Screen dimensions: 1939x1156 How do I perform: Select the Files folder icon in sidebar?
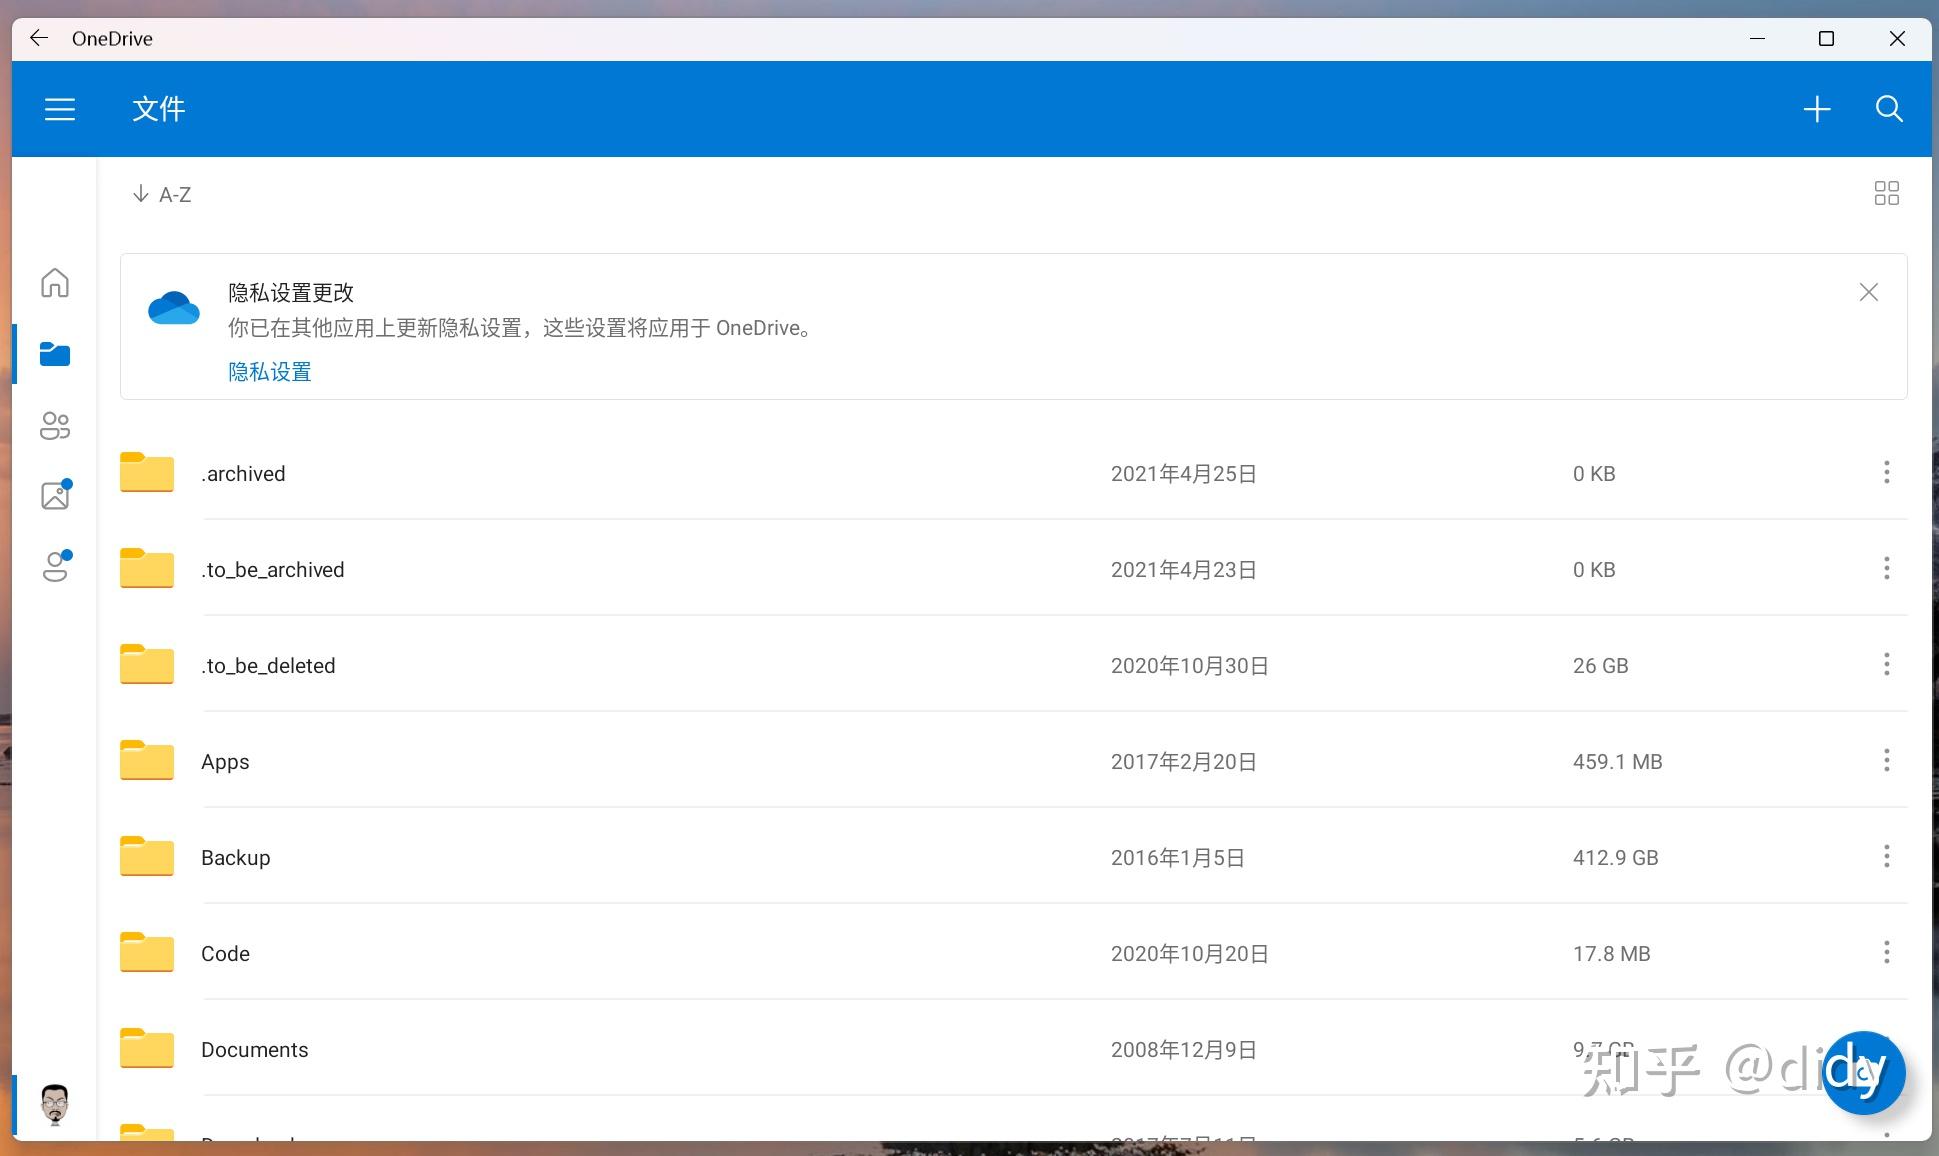coord(55,354)
